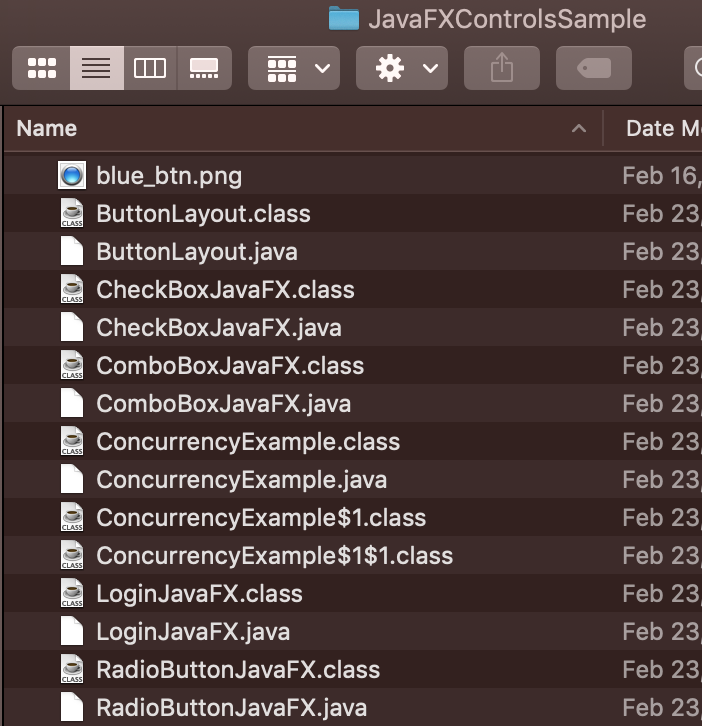Screen dimensions: 702x726
Task: Select the RadioButtonJavaFX.java file name
Action: (x=232, y=707)
